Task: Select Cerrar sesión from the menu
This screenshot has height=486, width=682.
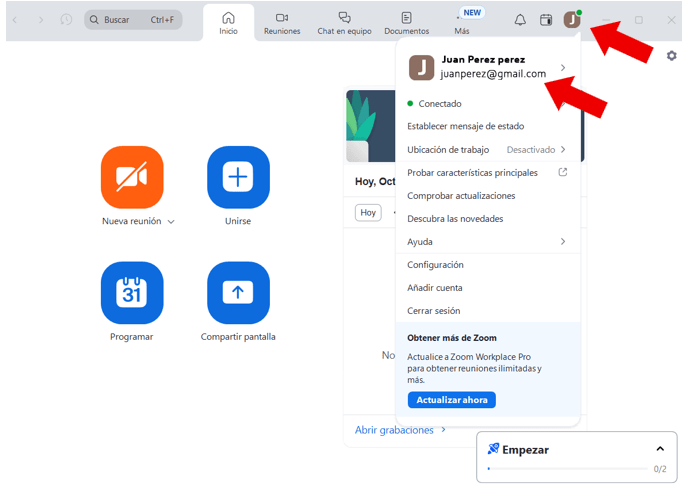Action: (434, 311)
